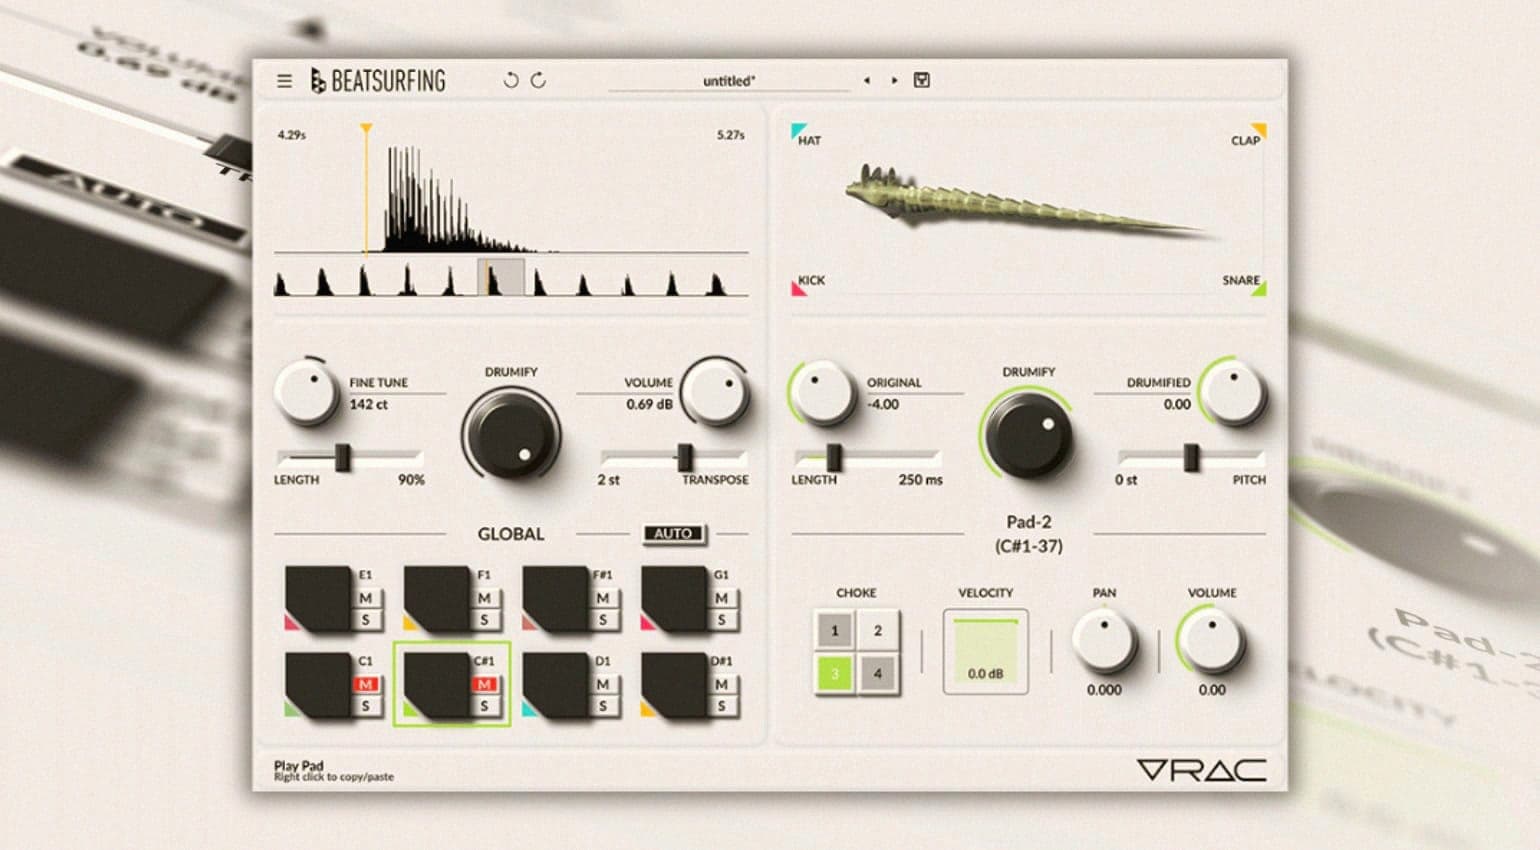Click the 142 ct fine tune value
The height and width of the screenshot is (850, 1540).
368,404
